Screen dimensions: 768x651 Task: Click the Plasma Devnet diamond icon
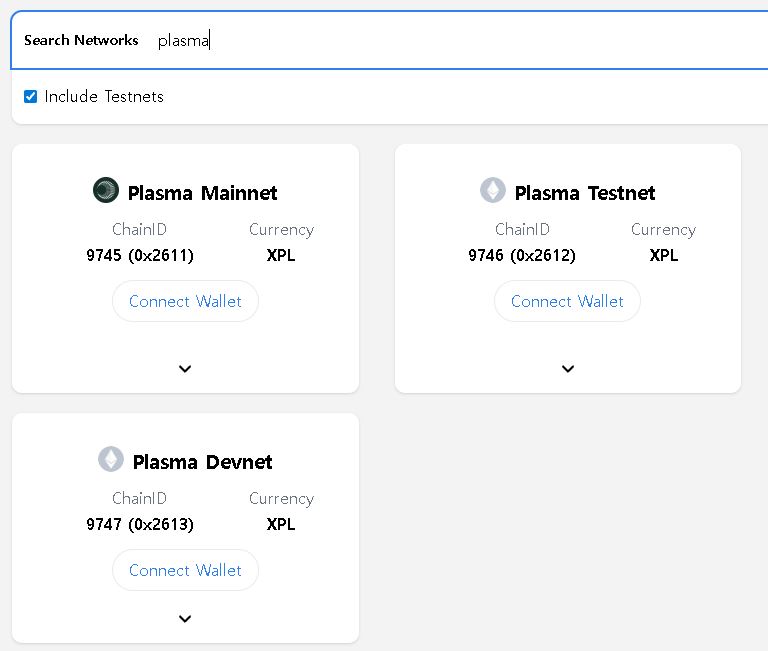111,459
